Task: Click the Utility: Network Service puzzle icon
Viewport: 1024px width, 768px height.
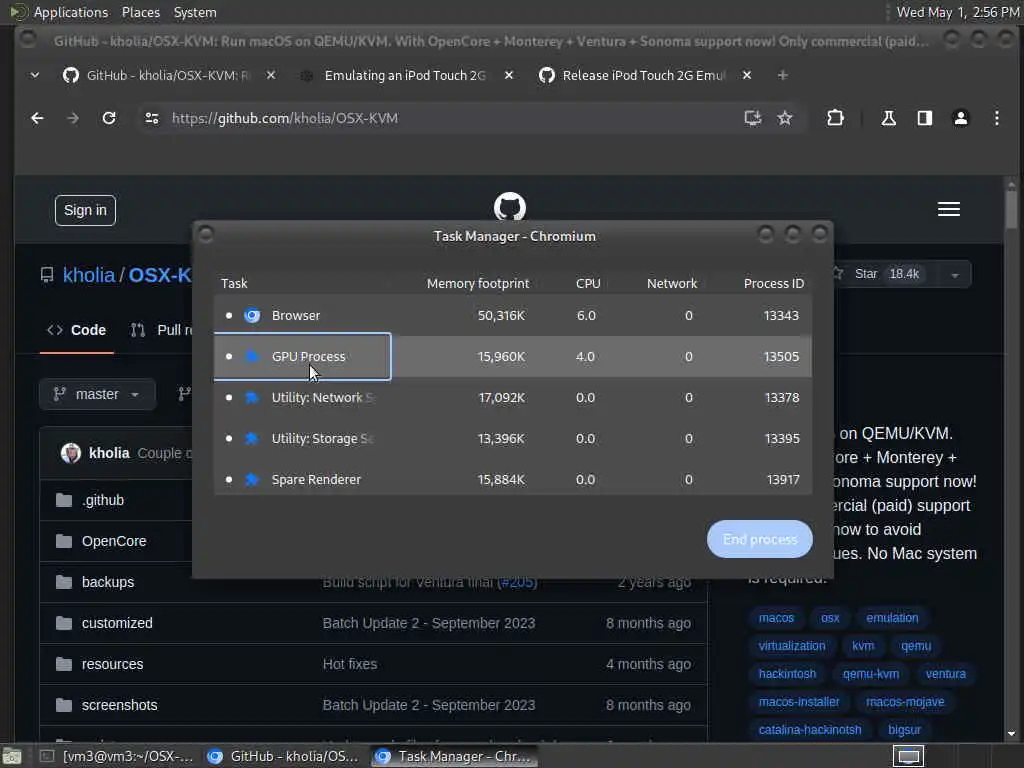Action: [x=252, y=398]
